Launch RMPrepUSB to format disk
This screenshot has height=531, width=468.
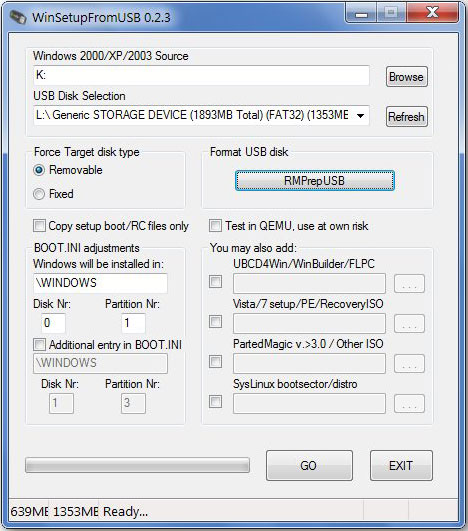coord(315,180)
